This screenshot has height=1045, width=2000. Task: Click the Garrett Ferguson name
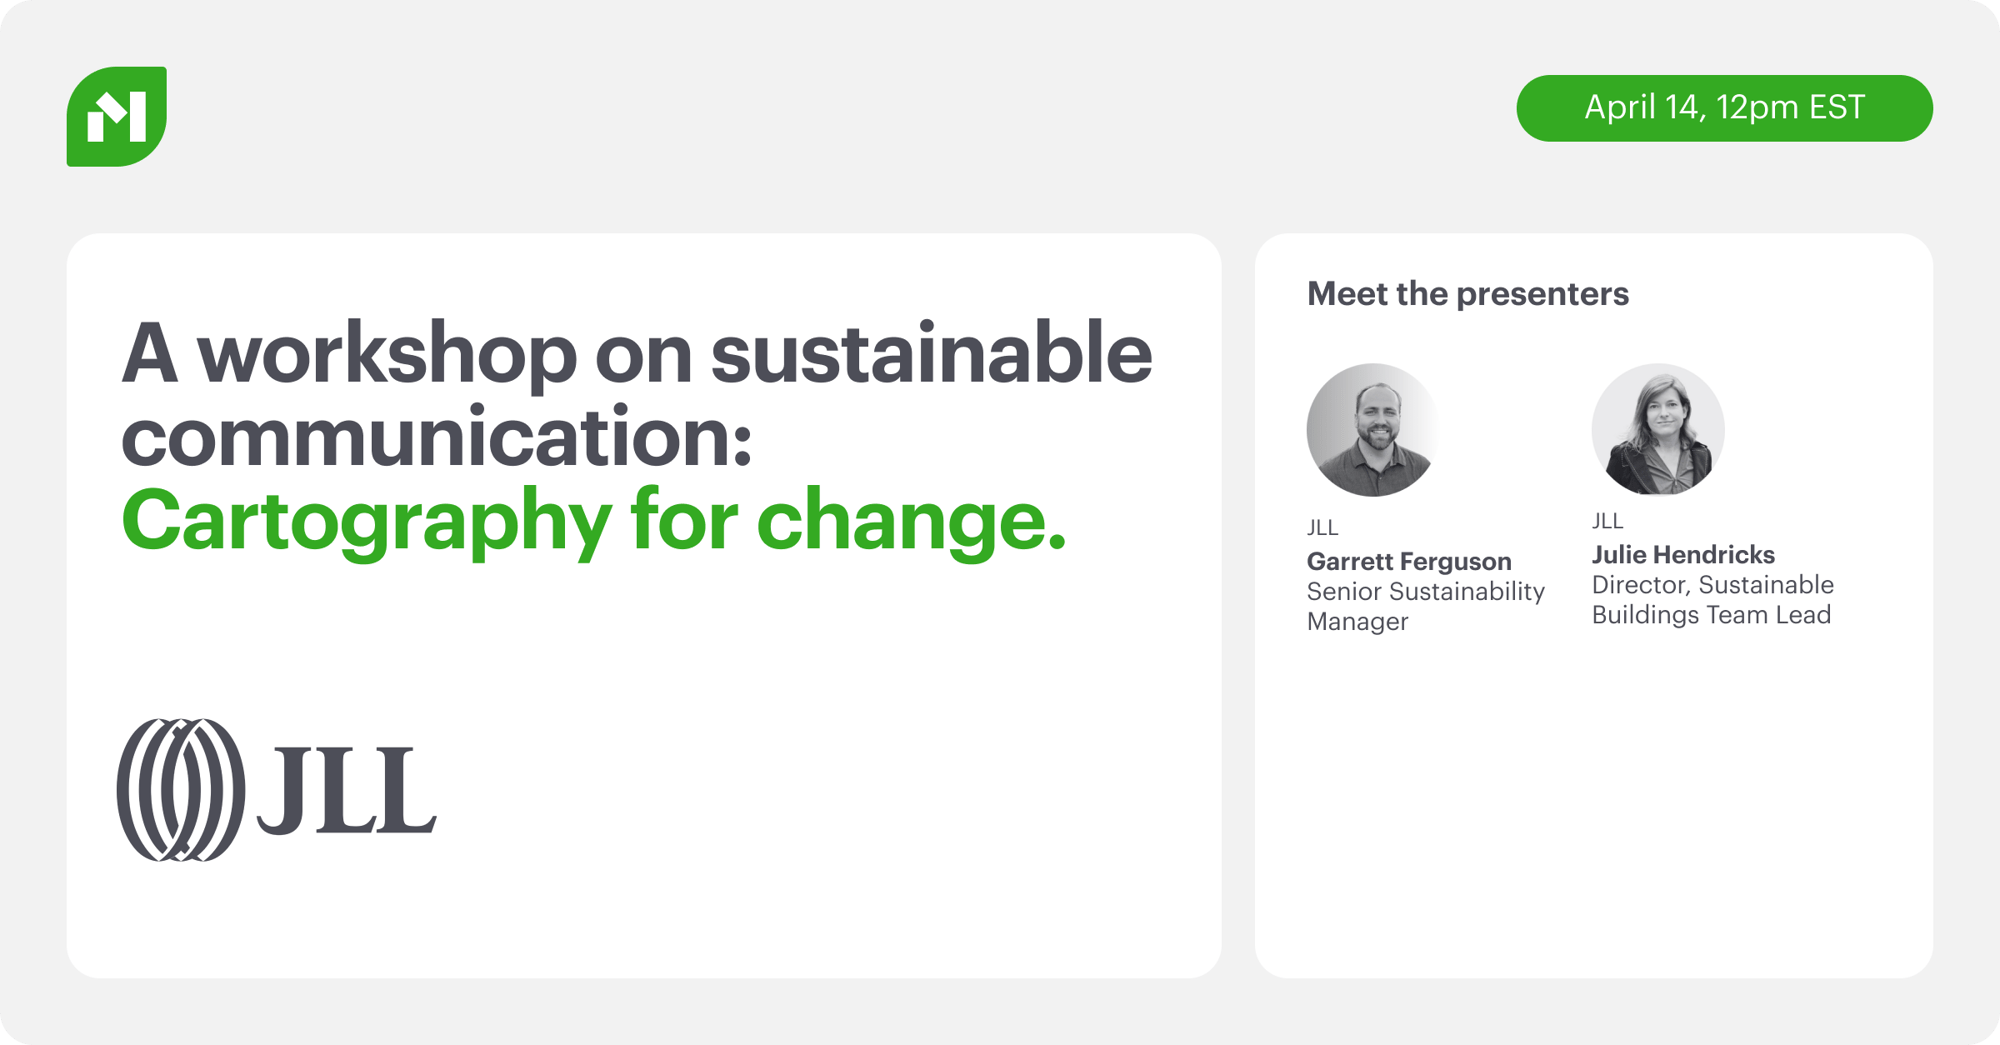pyautogui.click(x=1409, y=561)
